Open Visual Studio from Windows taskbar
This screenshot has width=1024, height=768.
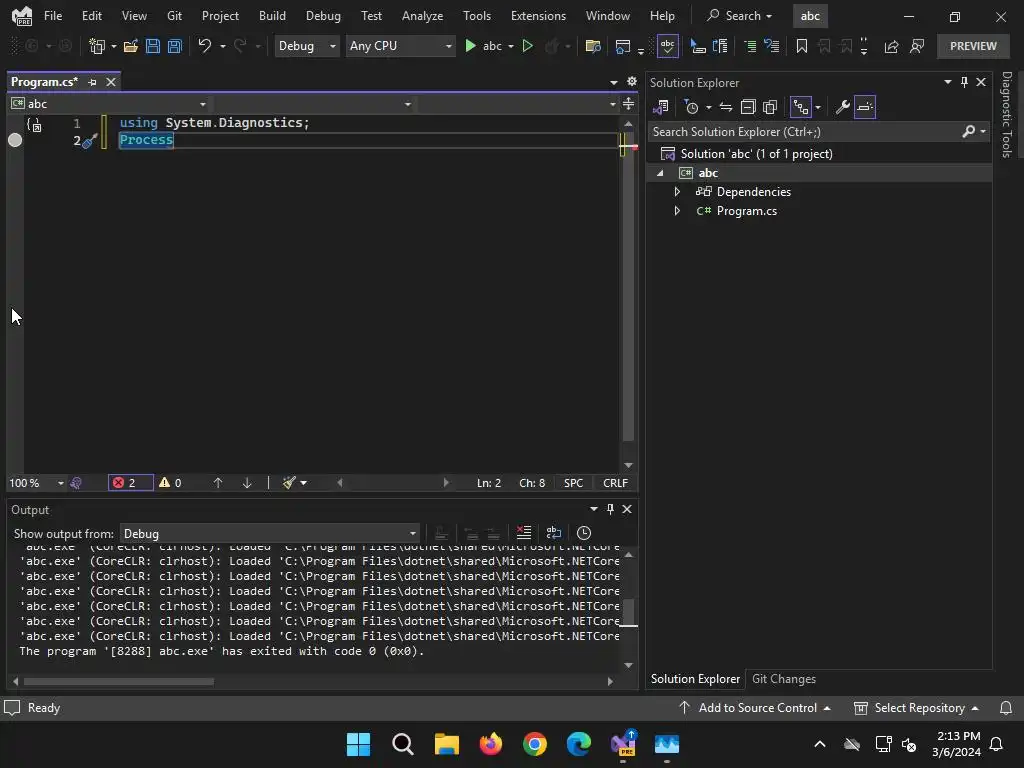pyautogui.click(x=623, y=743)
